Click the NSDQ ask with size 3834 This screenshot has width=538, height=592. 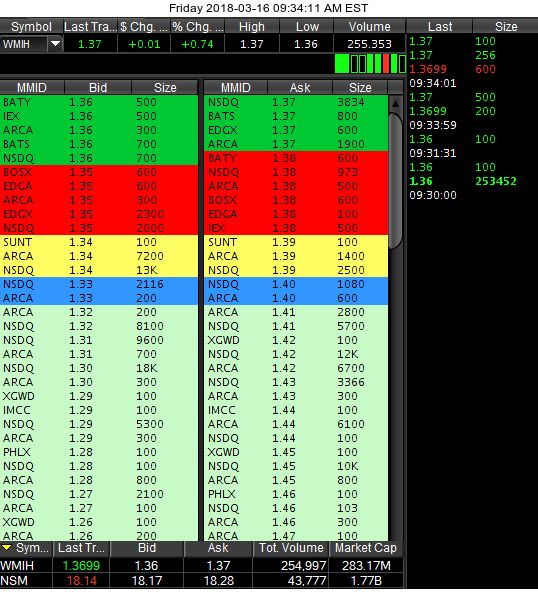click(x=296, y=102)
